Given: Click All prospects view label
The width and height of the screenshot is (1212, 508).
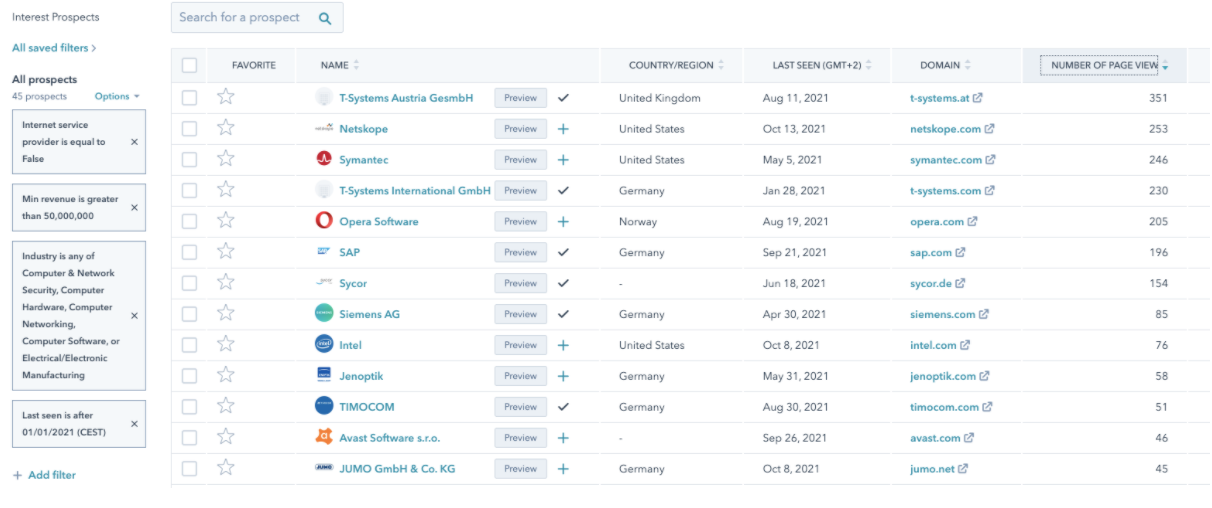Looking at the screenshot, I should [44, 79].
